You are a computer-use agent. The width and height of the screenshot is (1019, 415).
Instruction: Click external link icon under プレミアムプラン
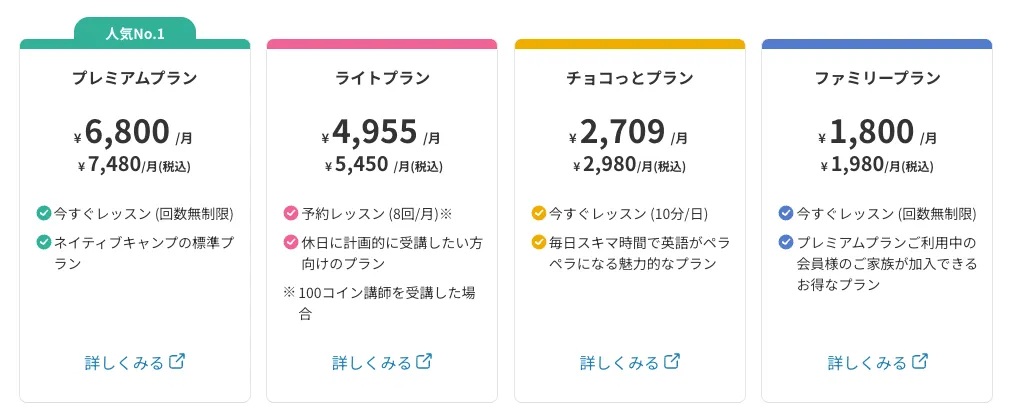click(178, 361)
